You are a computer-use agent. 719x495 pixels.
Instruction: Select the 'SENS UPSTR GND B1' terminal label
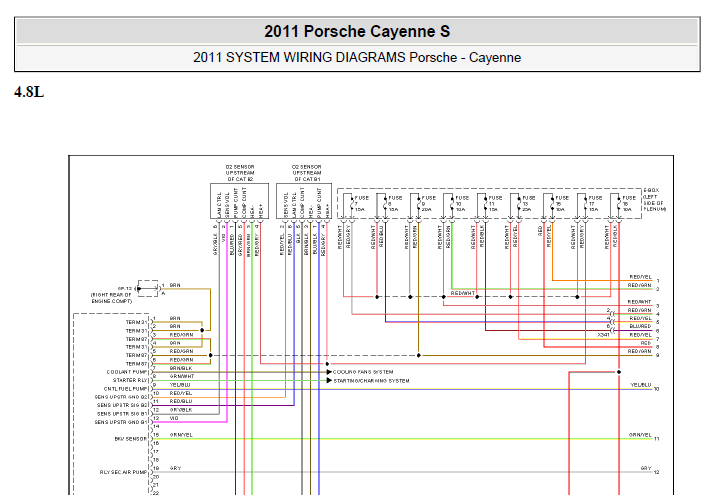click(x=122, y=422)
